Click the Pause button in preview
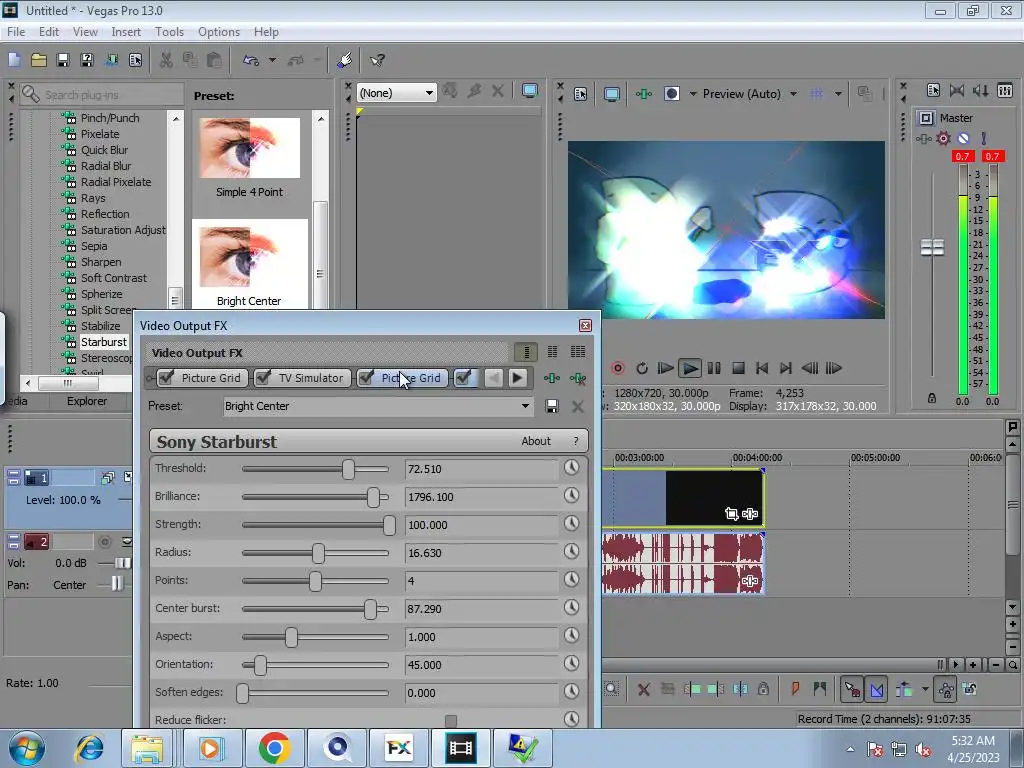The height and width of the screenshot is (768, 1024). pyautogui.click(x=714, y=368)
